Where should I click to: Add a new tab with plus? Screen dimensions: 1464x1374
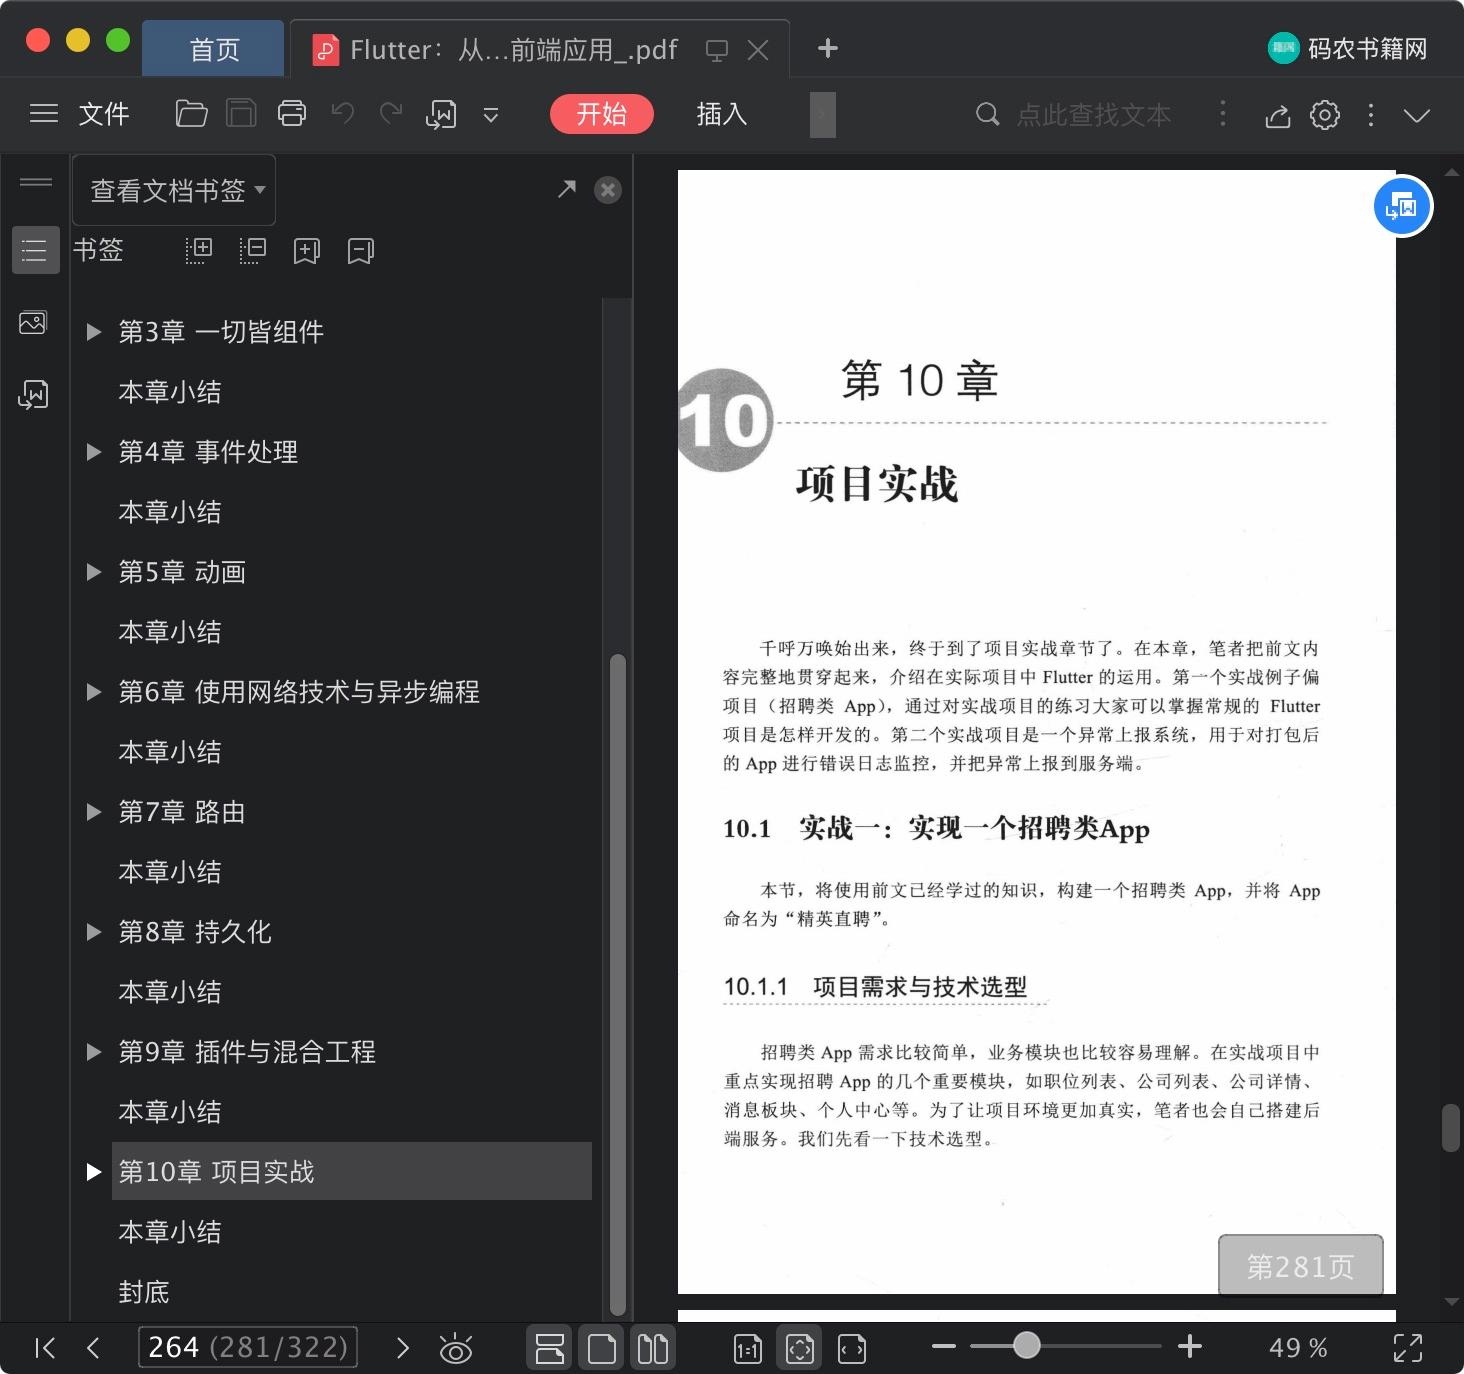click(828, 48)
